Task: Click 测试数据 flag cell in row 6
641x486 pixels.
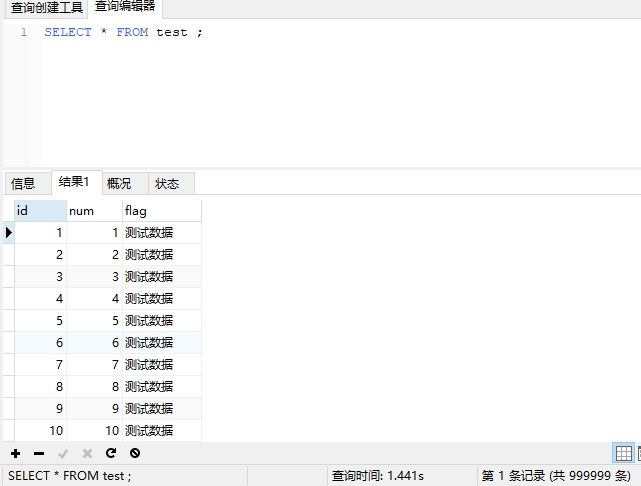Action: 162,343
